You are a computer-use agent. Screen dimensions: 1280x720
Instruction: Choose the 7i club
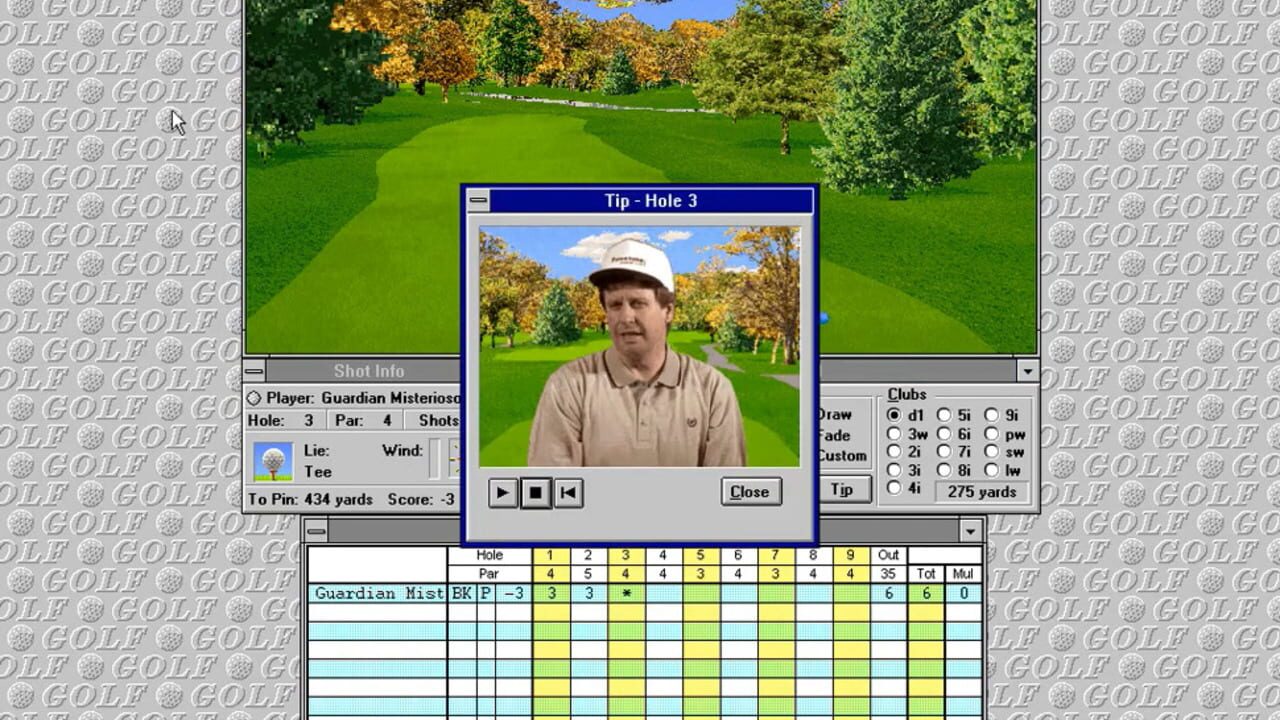point(954,452)
